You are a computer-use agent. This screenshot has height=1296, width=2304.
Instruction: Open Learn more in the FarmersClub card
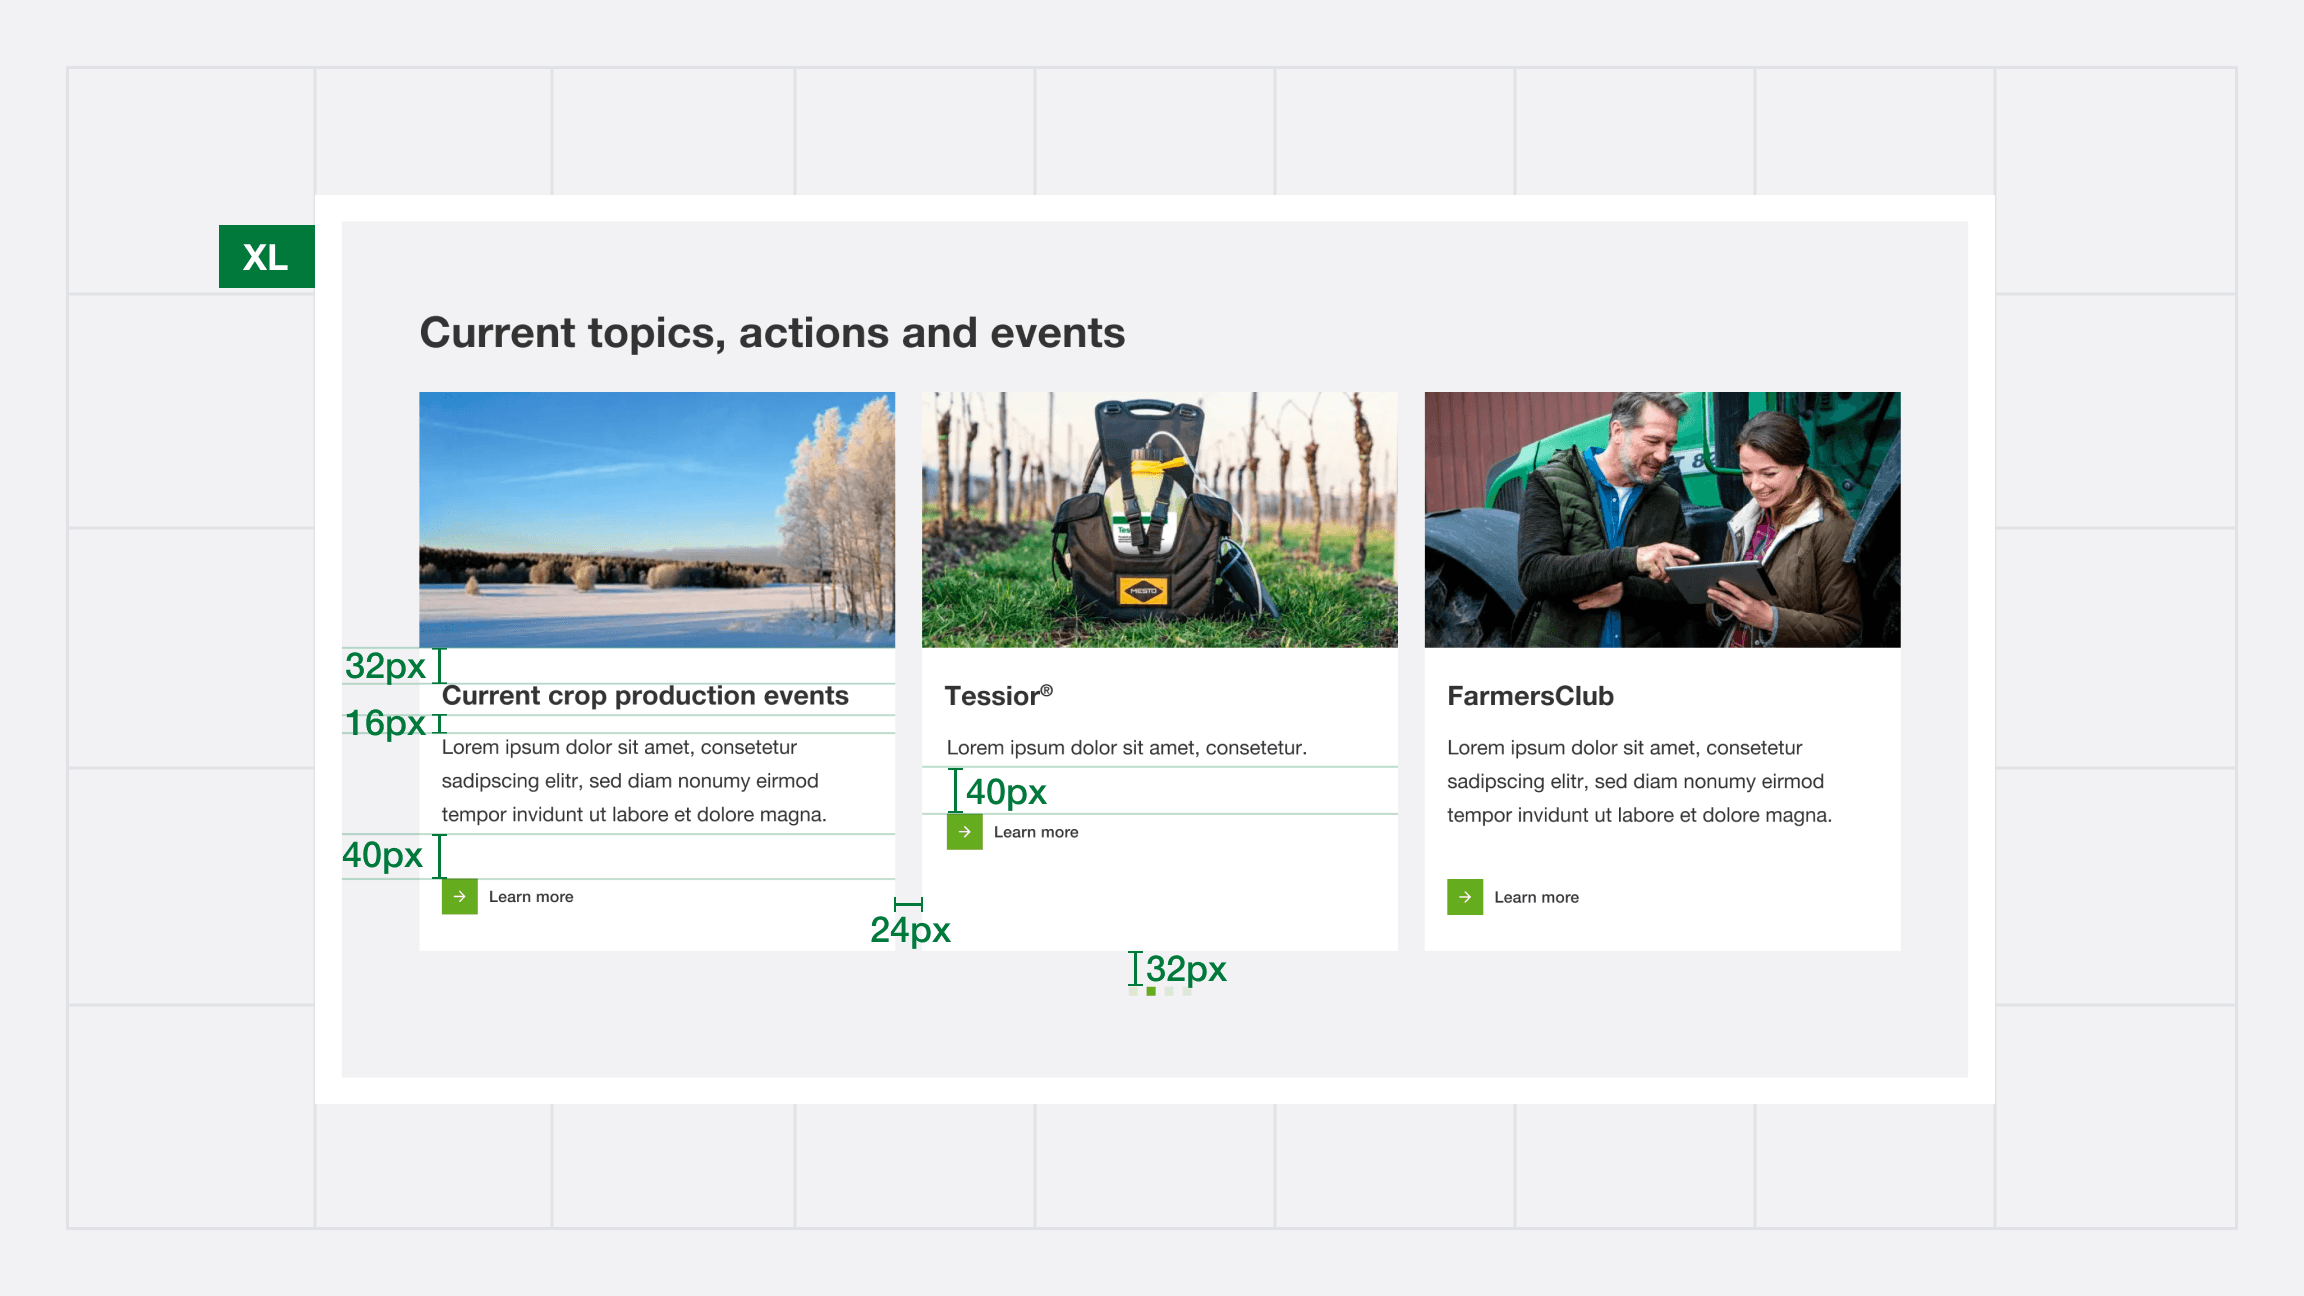point(1537,898)
